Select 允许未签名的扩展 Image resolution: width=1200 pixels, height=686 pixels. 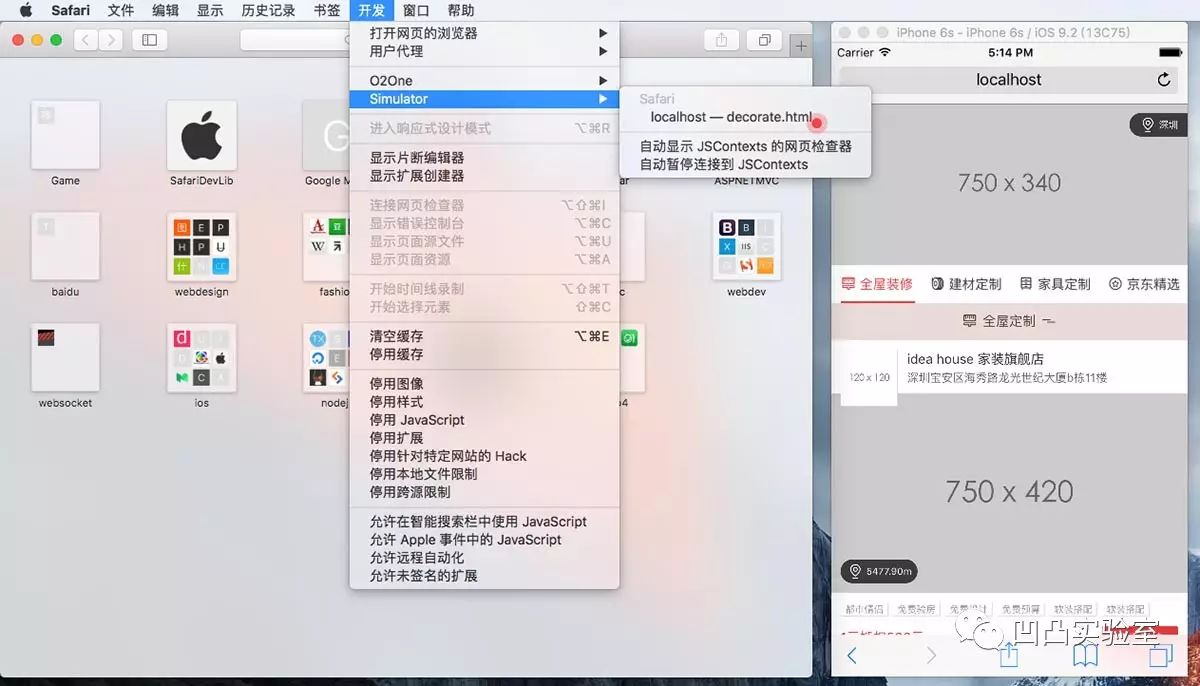tap(484, 576)
